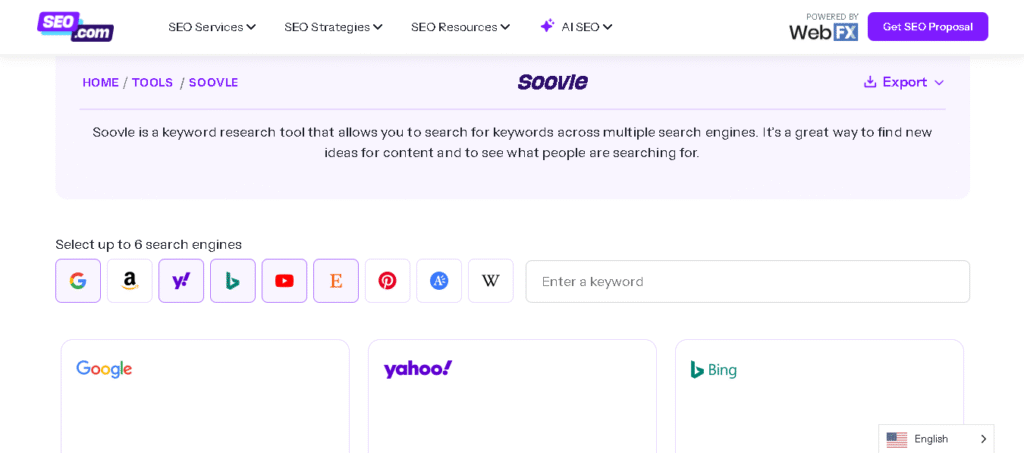1024x453 pixels.
Task: Click the WebFX logo
Action: click(823, 31)
